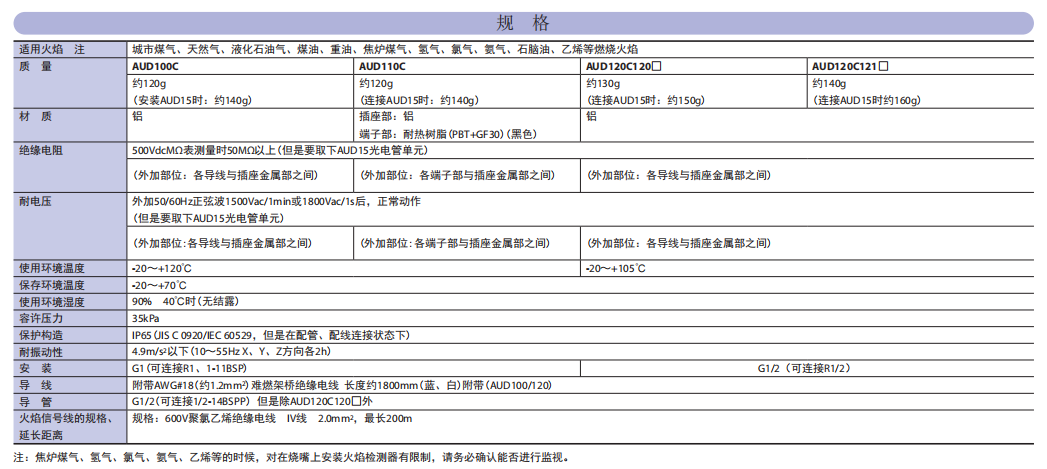
Task: Click the 约130g weight value
Action: [604, 83]
